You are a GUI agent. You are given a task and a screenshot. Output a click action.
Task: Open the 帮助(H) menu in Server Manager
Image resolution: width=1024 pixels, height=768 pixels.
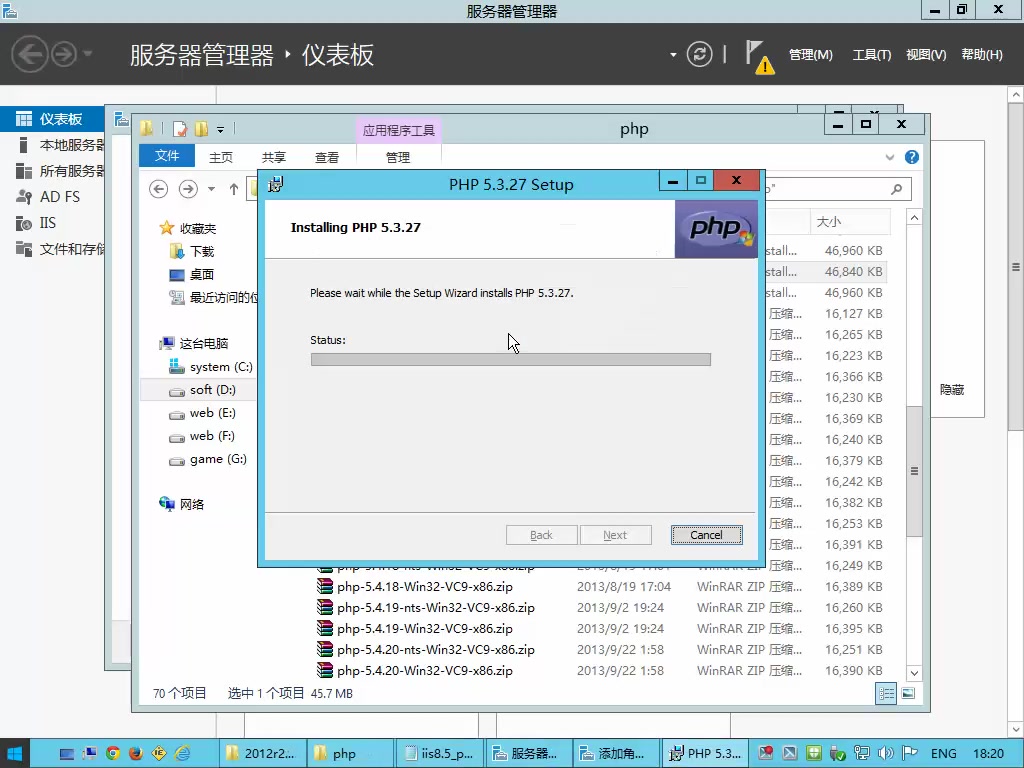pyautogui.click(x=982, y=55)
